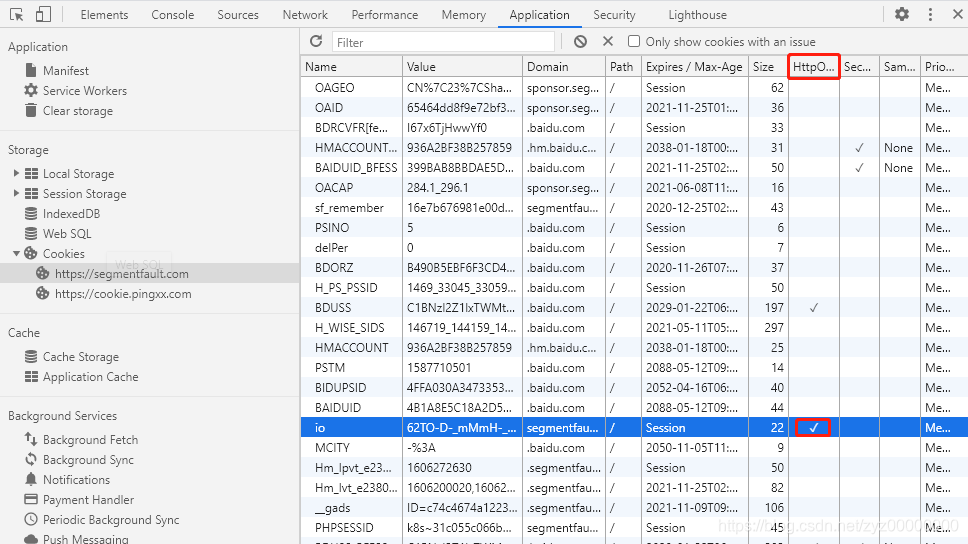This screenshot has height=544, width=968.
Task: Select the PHPSESSID cookie row
Action: tap(634, 528)
